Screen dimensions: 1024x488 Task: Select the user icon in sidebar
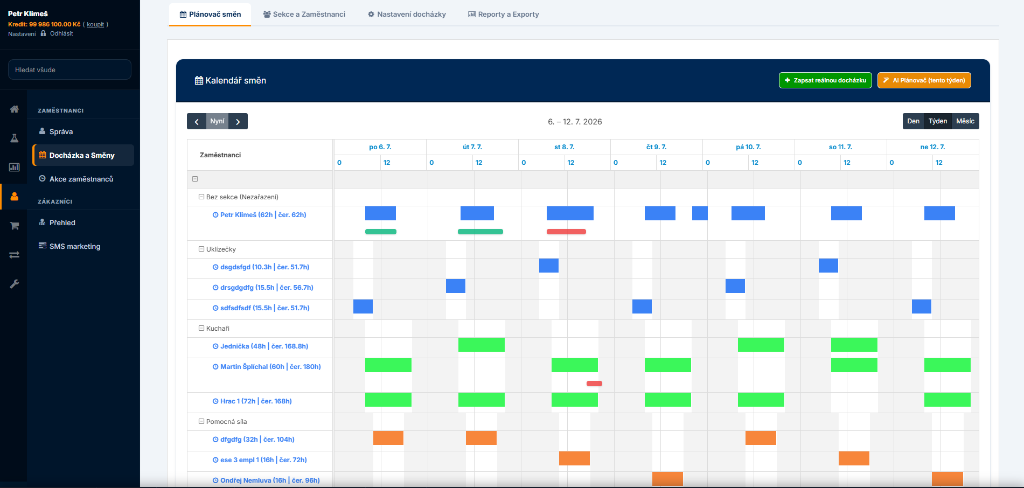point(14,196)
